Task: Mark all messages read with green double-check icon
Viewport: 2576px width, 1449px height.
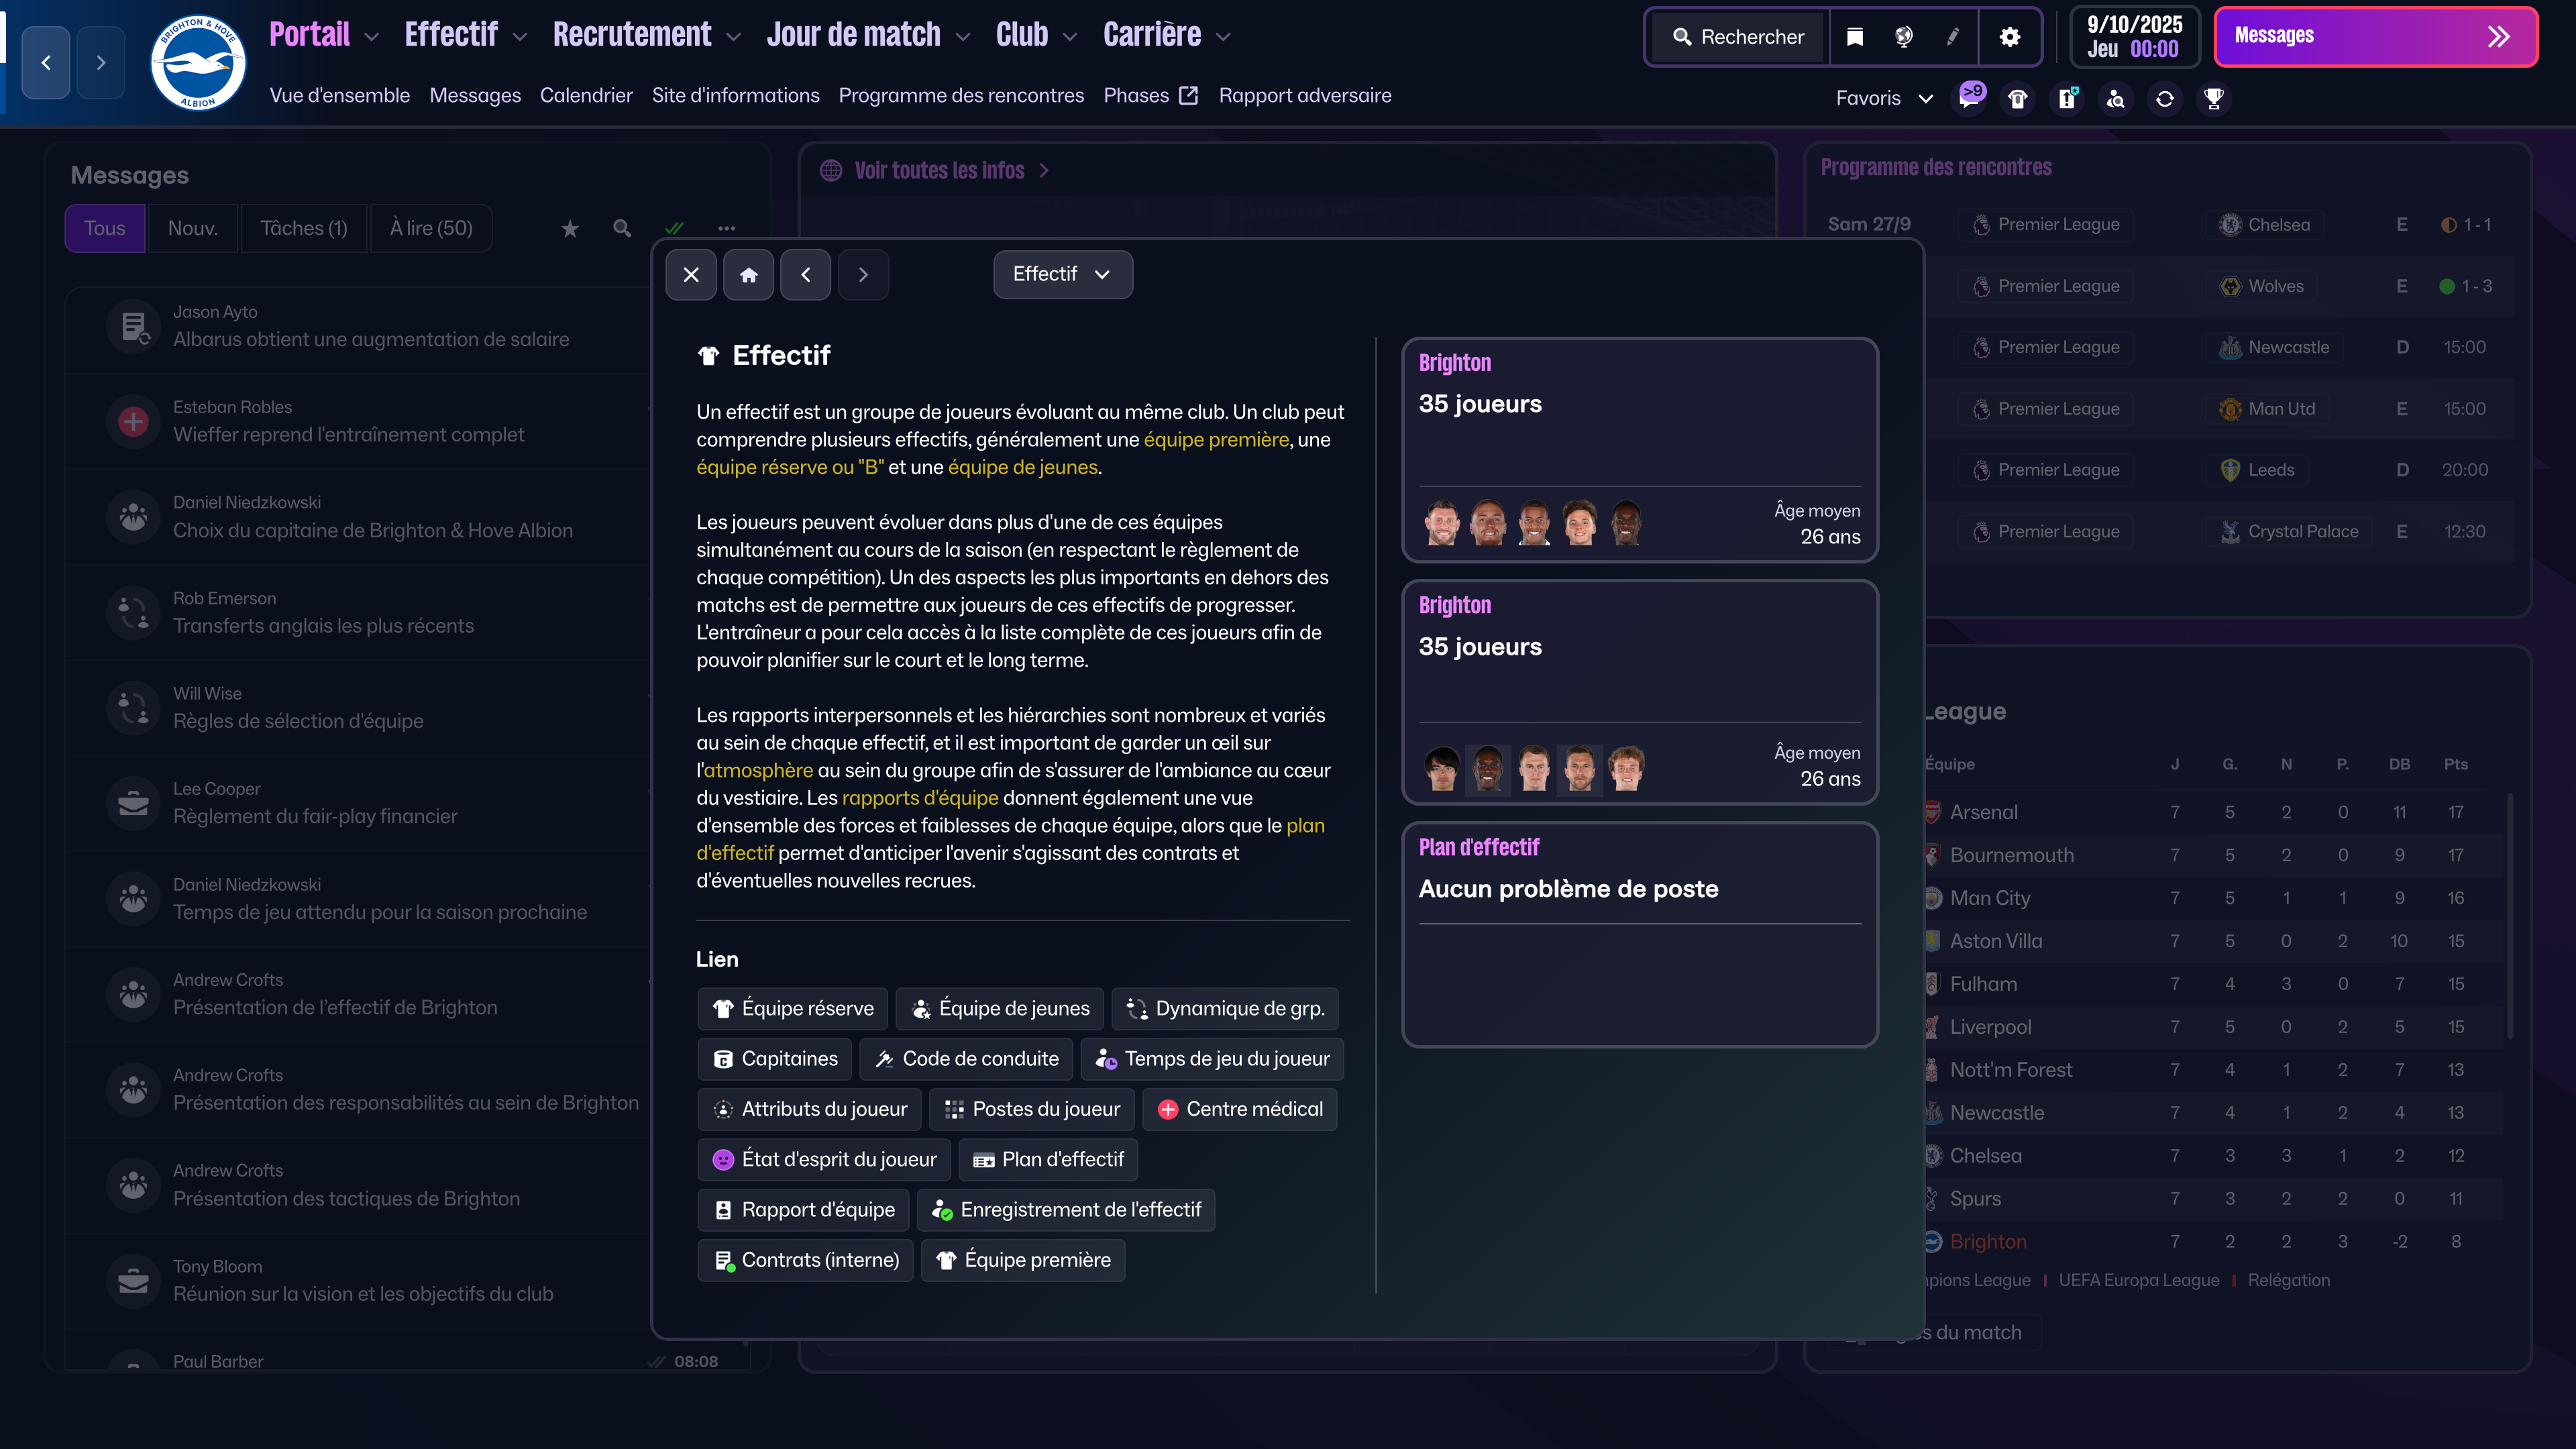Action: [675, 228]
